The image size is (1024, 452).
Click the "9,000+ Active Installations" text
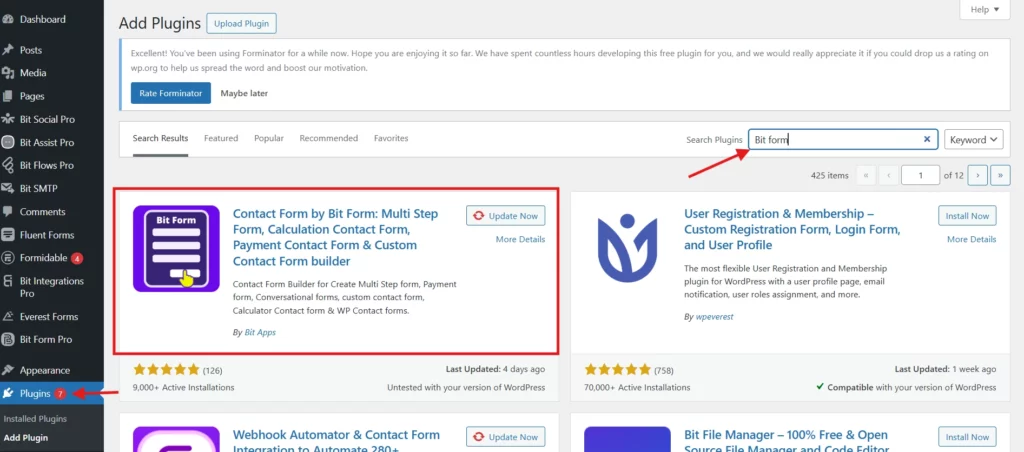(x=184, y=387)
